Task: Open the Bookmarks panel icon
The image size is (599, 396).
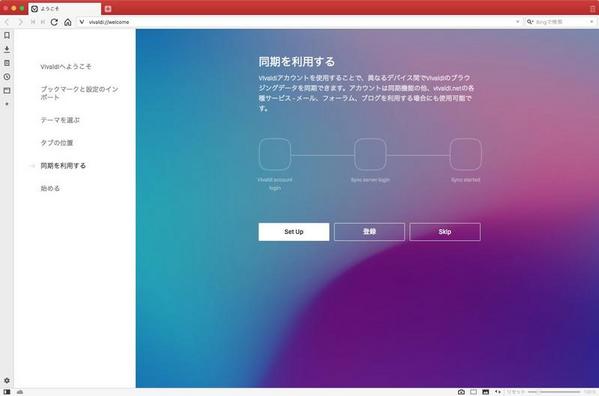Action: pos(7,35)
